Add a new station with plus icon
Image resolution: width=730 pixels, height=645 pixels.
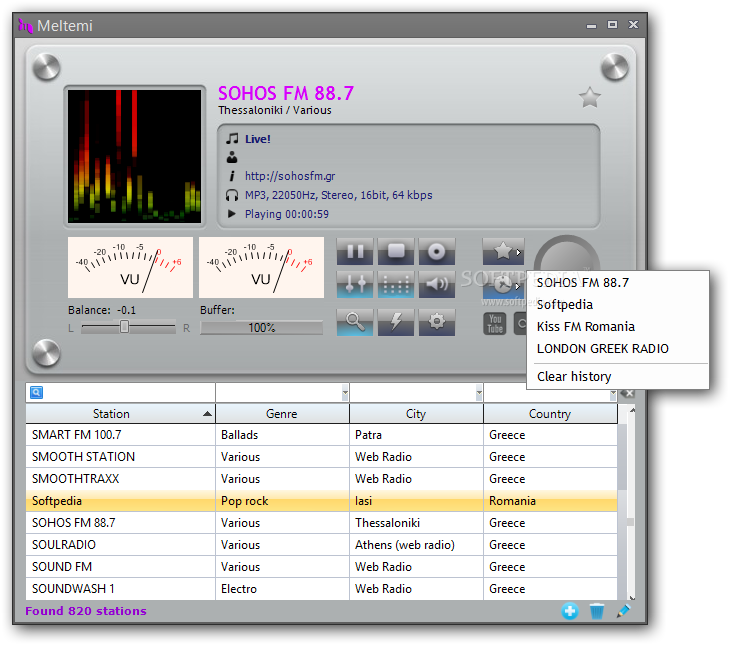pyautogui.click(x=570, y=611)
